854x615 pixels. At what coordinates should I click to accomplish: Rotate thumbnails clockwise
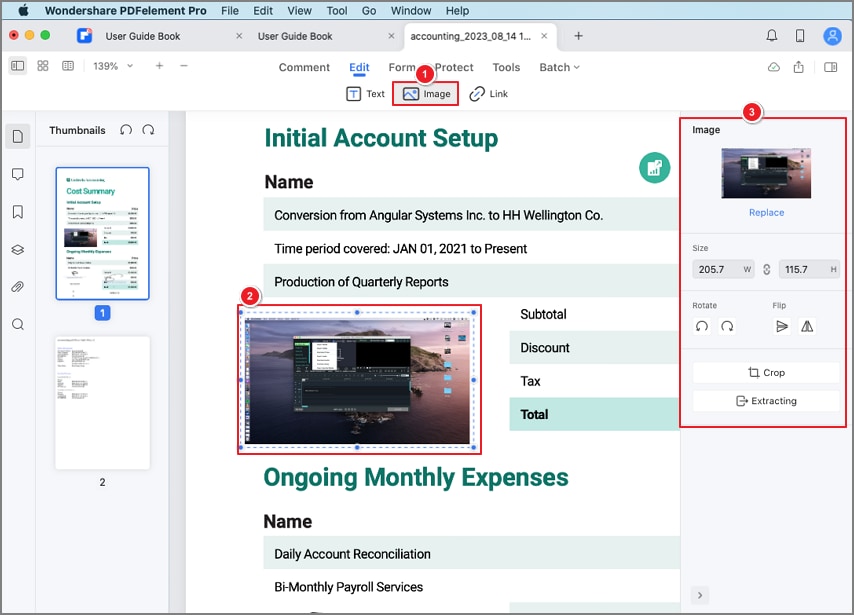(148, 130)
